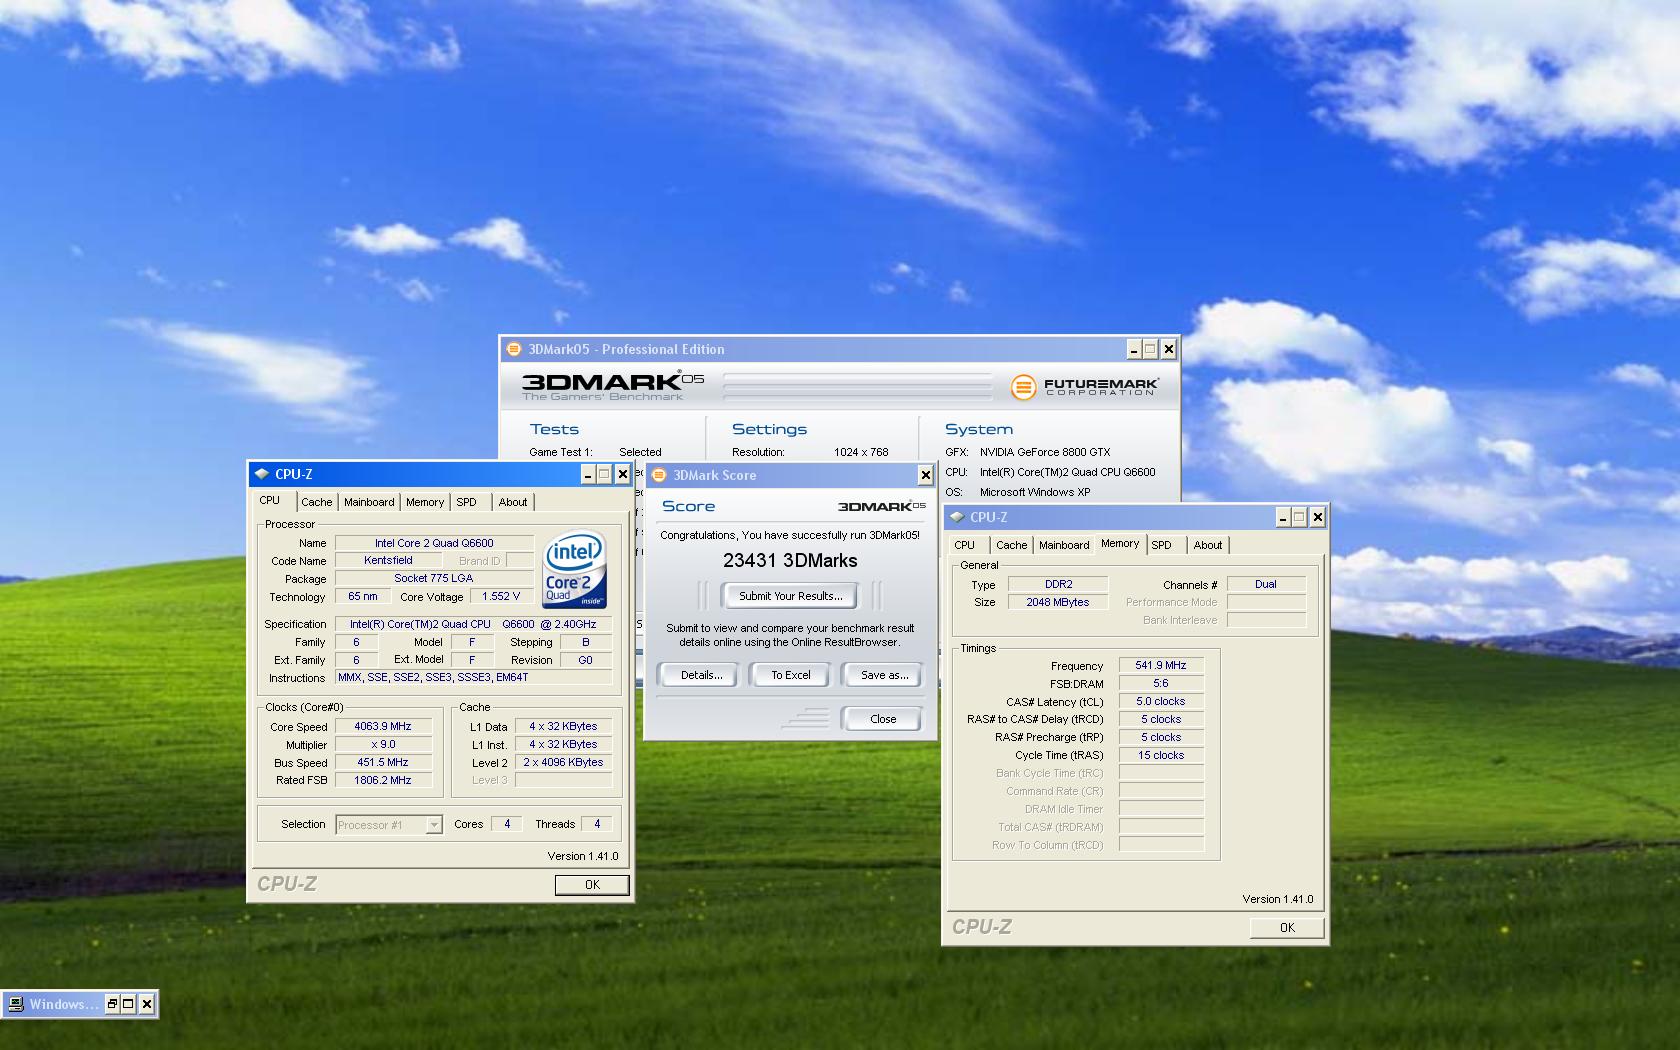Click the Intel Core 2 Quad Q6600 name field
The image size is (1680, 1050).
(434, 544)
